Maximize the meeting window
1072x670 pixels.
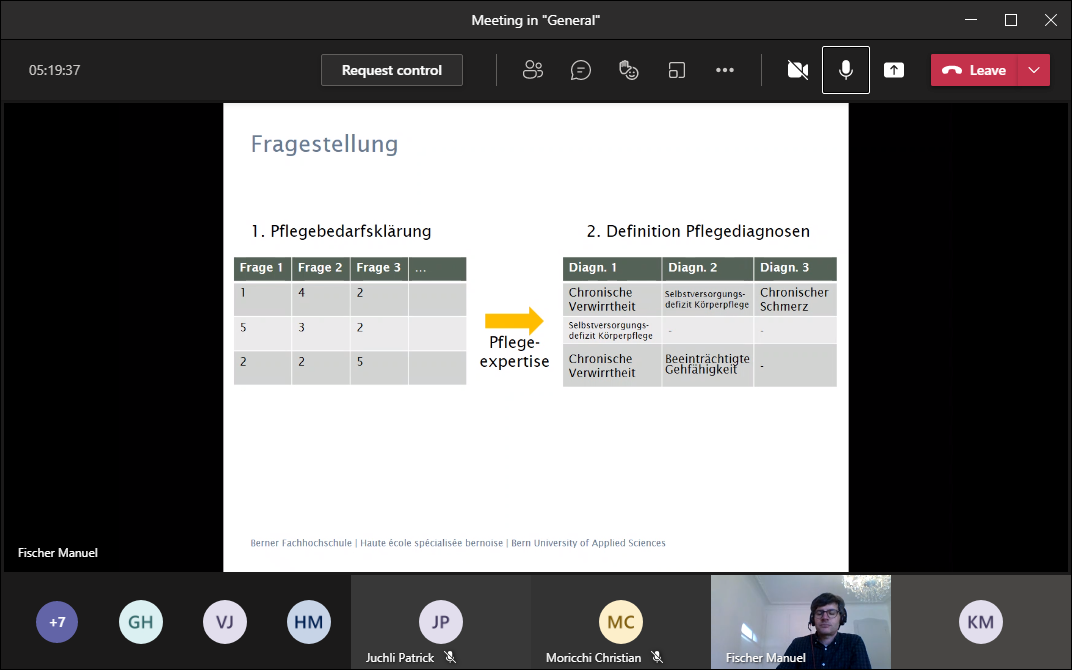[1011, 20]
